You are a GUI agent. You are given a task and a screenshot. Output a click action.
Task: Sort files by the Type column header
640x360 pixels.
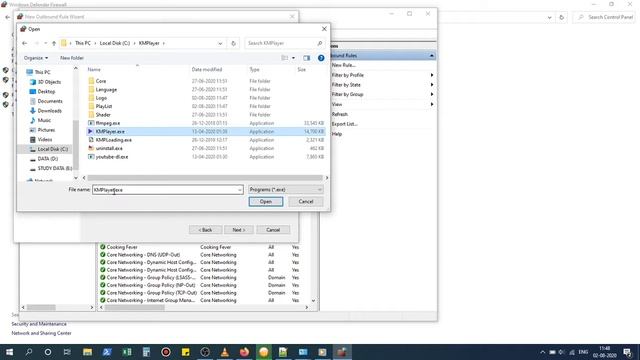click(254, 70)
